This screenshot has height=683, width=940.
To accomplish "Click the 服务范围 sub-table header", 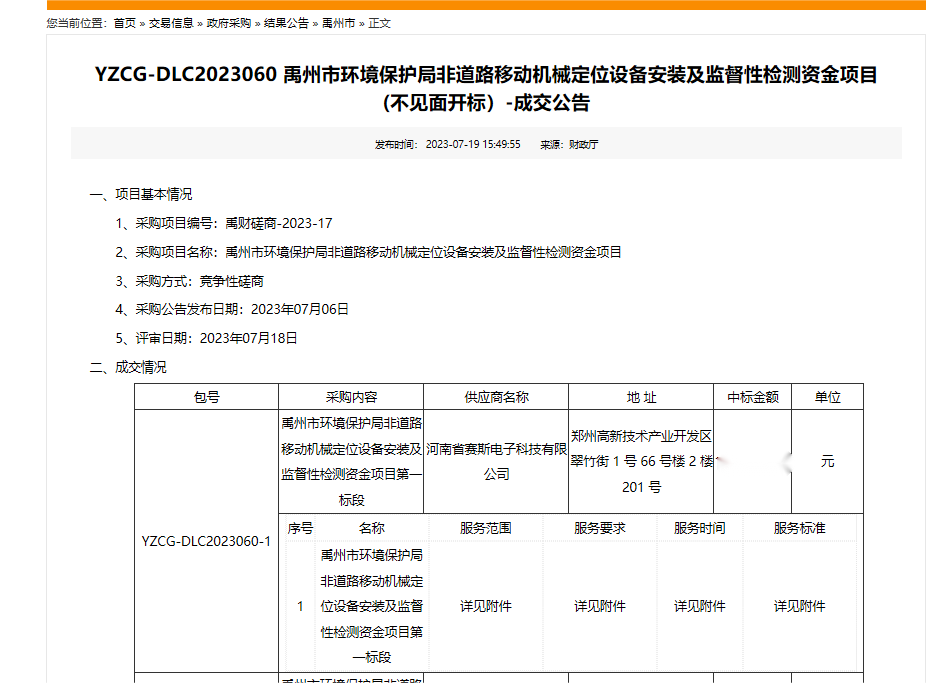I will [x=486, y=528].
